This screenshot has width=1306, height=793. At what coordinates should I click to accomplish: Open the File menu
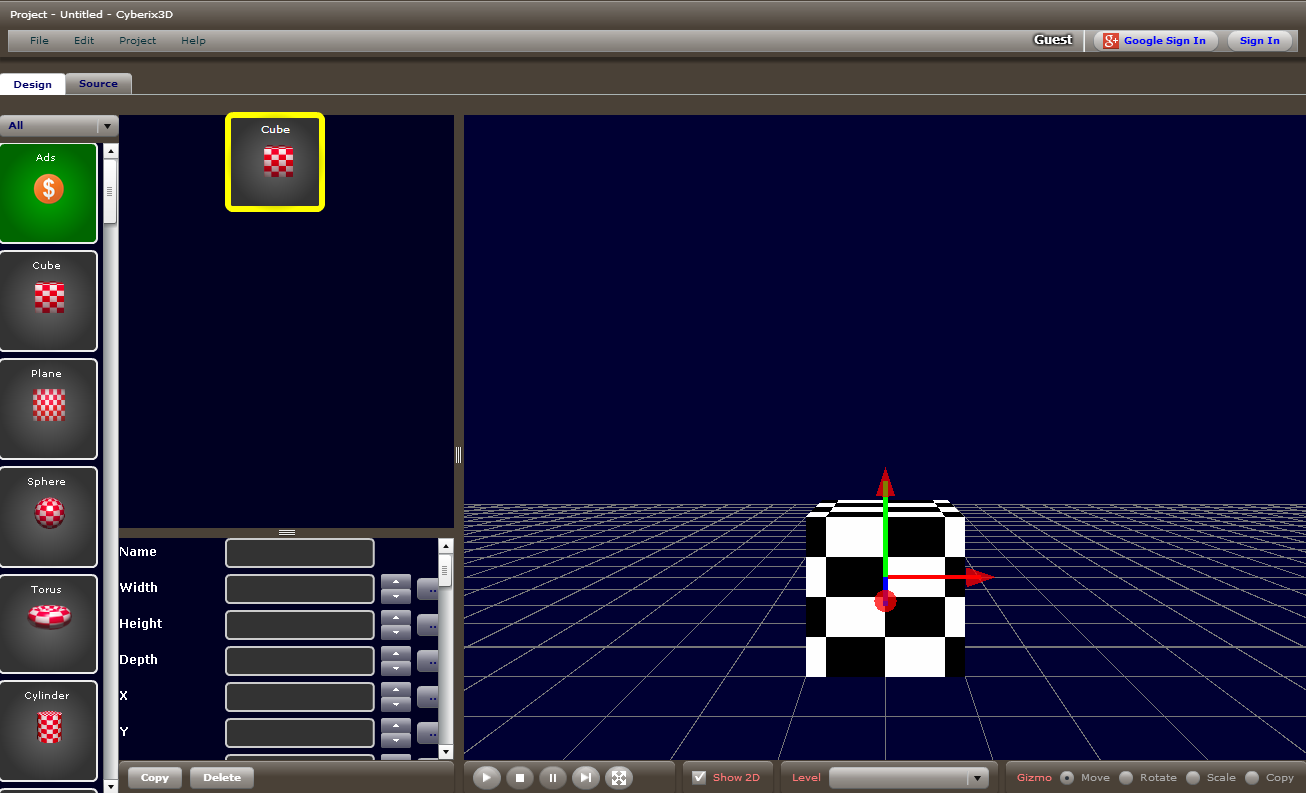[x=39, y=41]
